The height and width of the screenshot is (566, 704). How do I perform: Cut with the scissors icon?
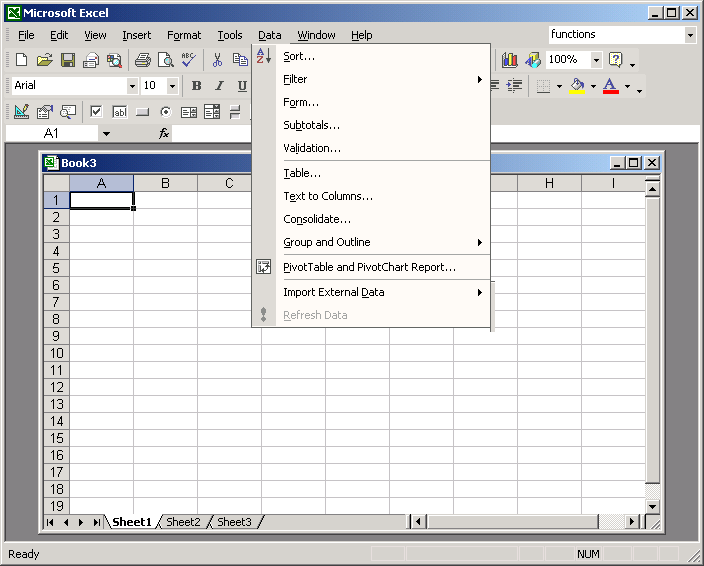pos(217,60)
